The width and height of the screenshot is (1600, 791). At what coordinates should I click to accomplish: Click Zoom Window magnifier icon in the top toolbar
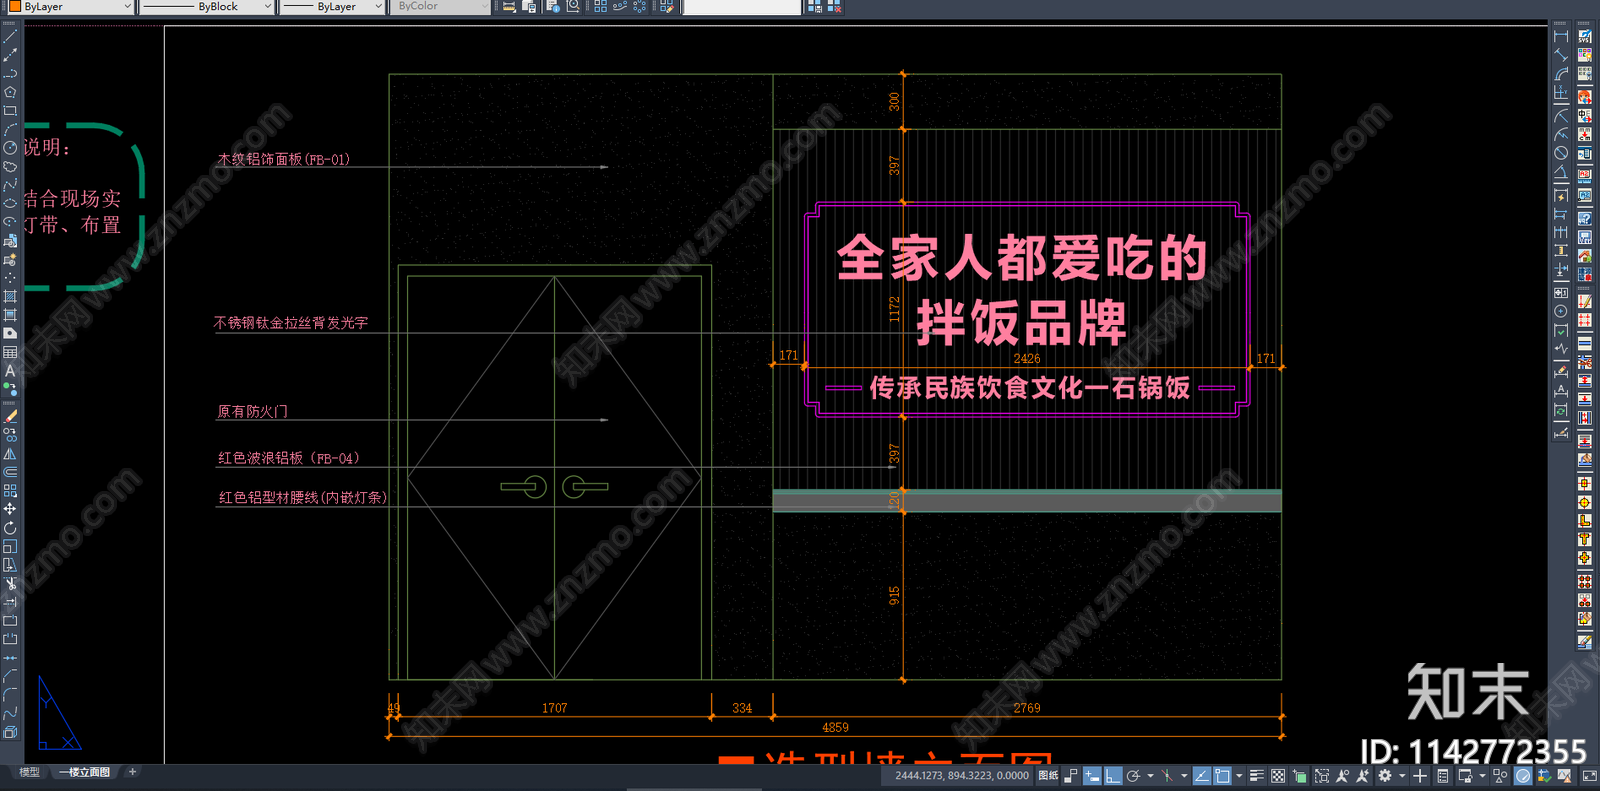click(573, 6)
